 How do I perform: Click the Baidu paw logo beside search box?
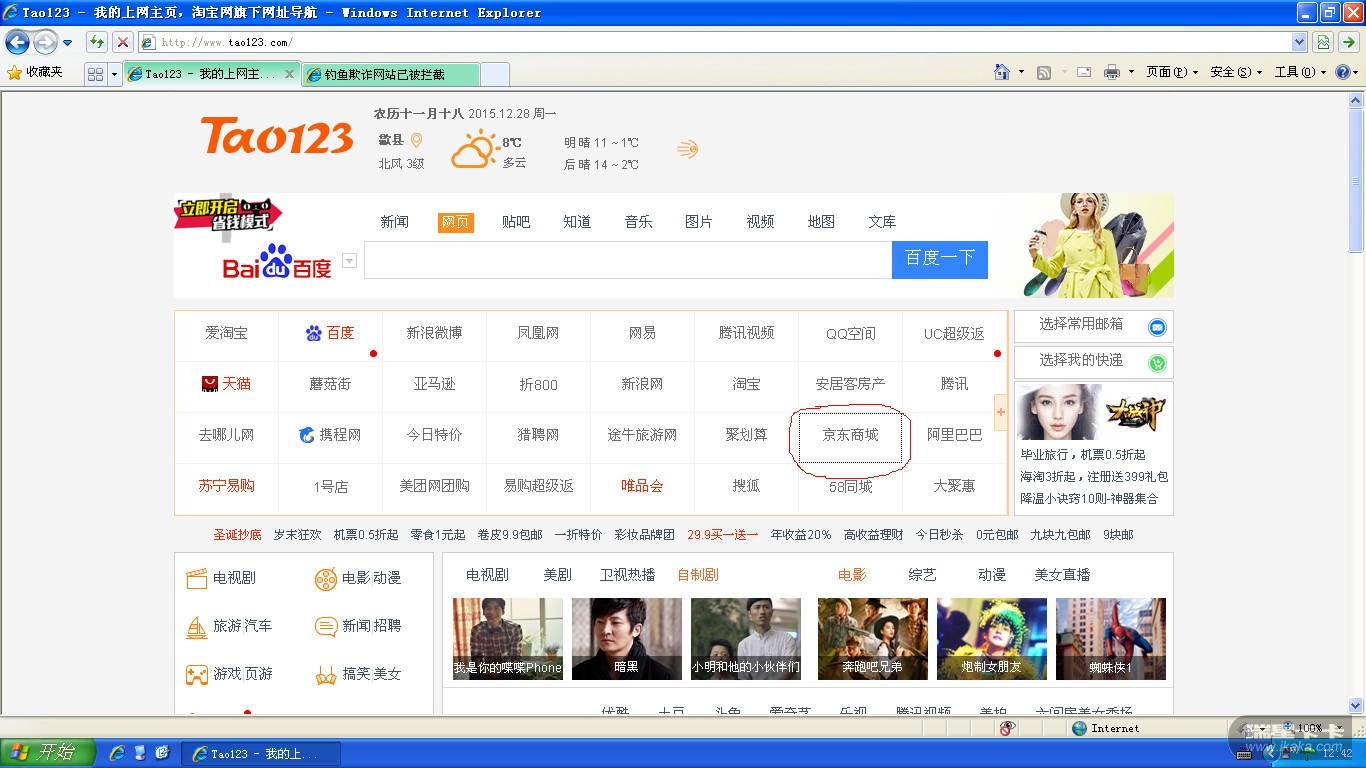[x=277, y=261]
